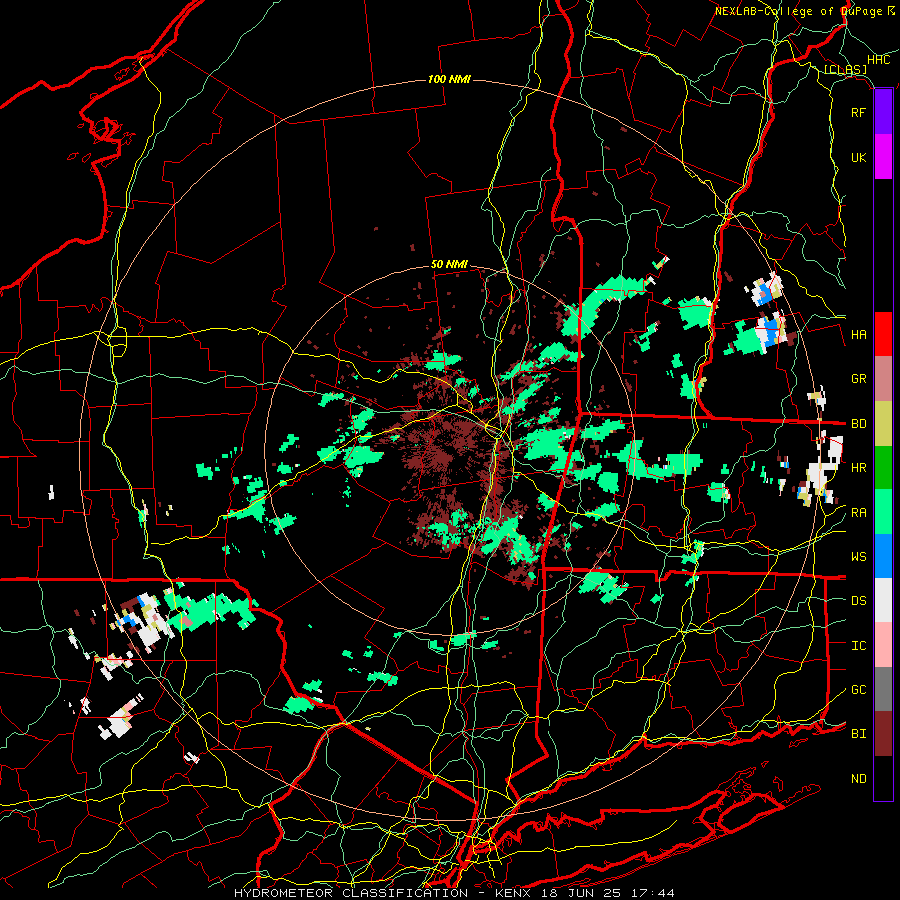Click the RF legend label
This screenshot has height=900, width=900.
click(858, 112)
